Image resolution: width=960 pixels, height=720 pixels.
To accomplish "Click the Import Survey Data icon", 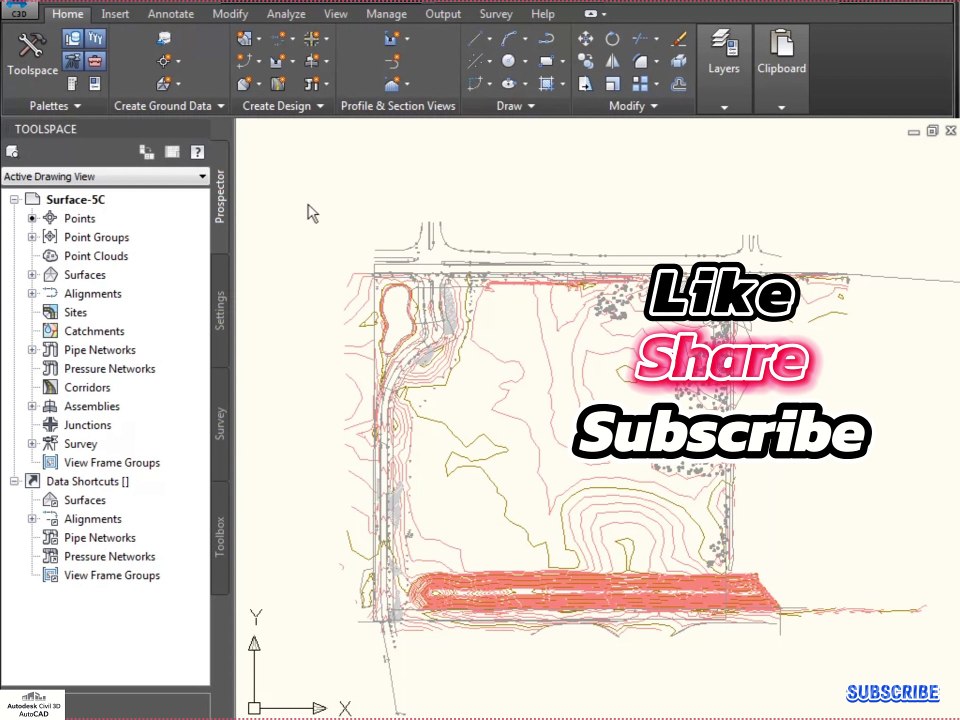I will tap(163, 39).
